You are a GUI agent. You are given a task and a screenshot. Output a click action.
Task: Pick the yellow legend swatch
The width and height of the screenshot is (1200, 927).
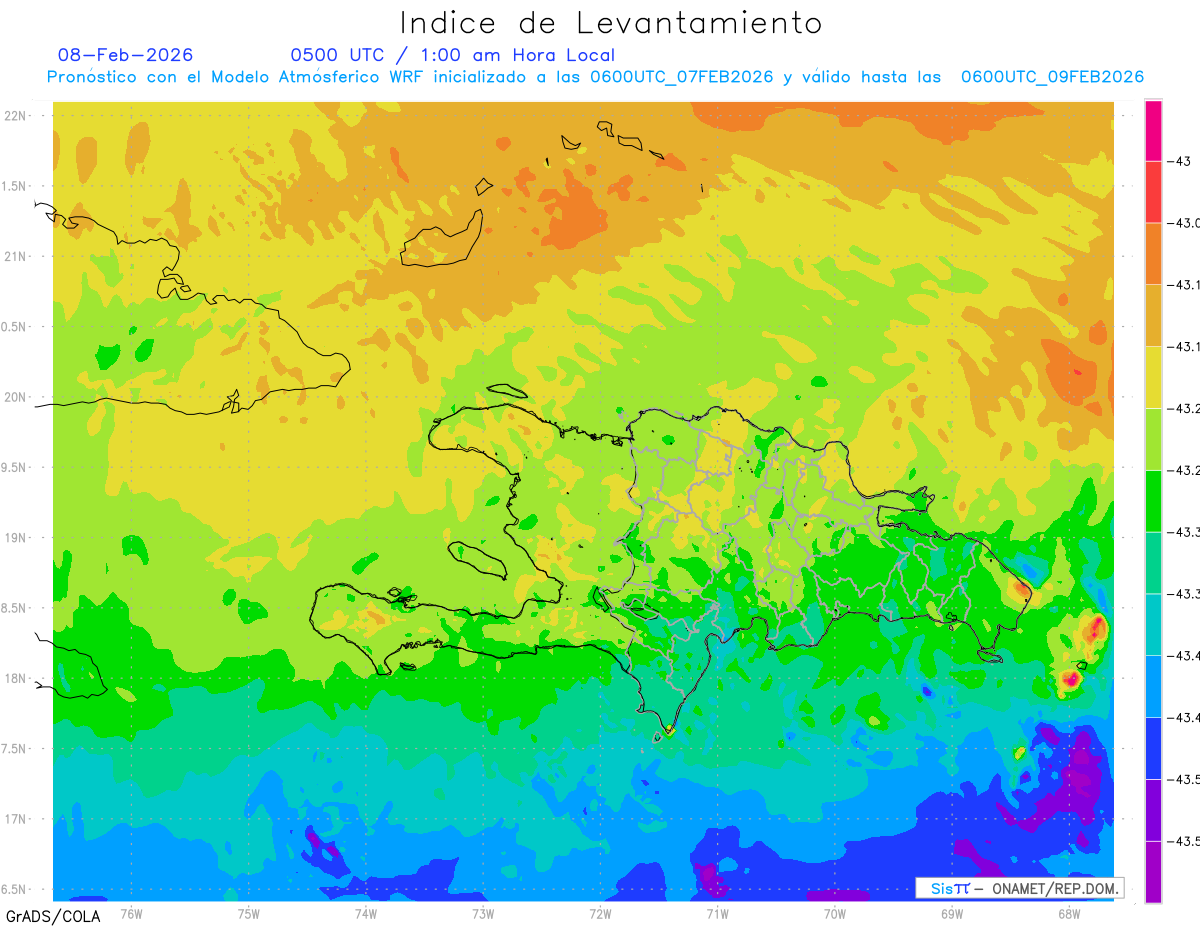pyautogui.click(x=1153, y=378)
